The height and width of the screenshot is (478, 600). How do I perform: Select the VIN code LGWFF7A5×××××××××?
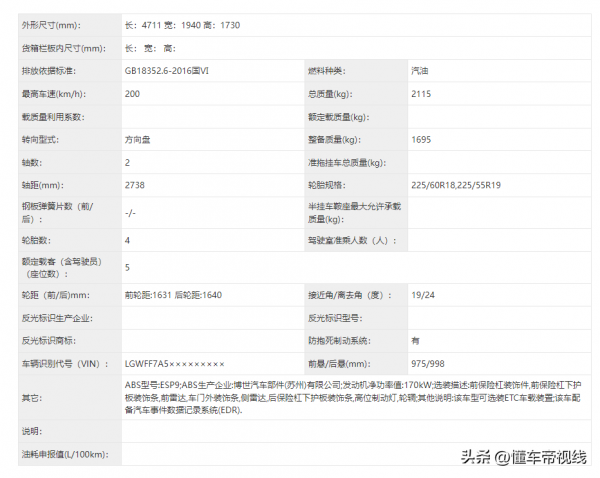click(175, 364)
